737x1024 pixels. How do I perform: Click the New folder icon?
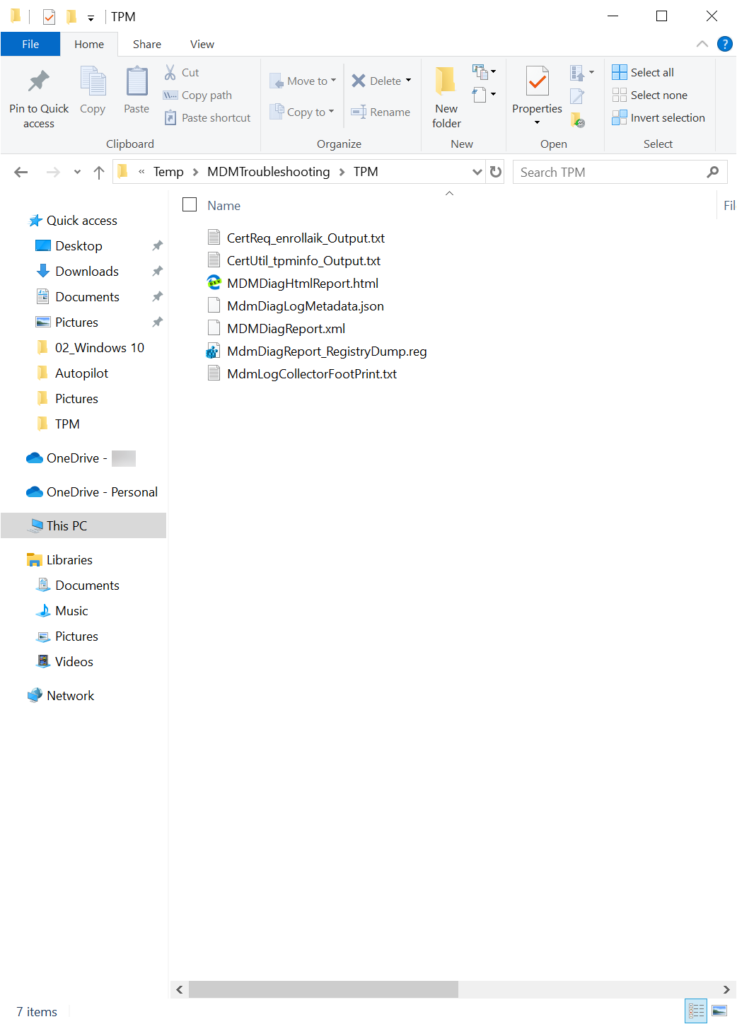(446, 81)
